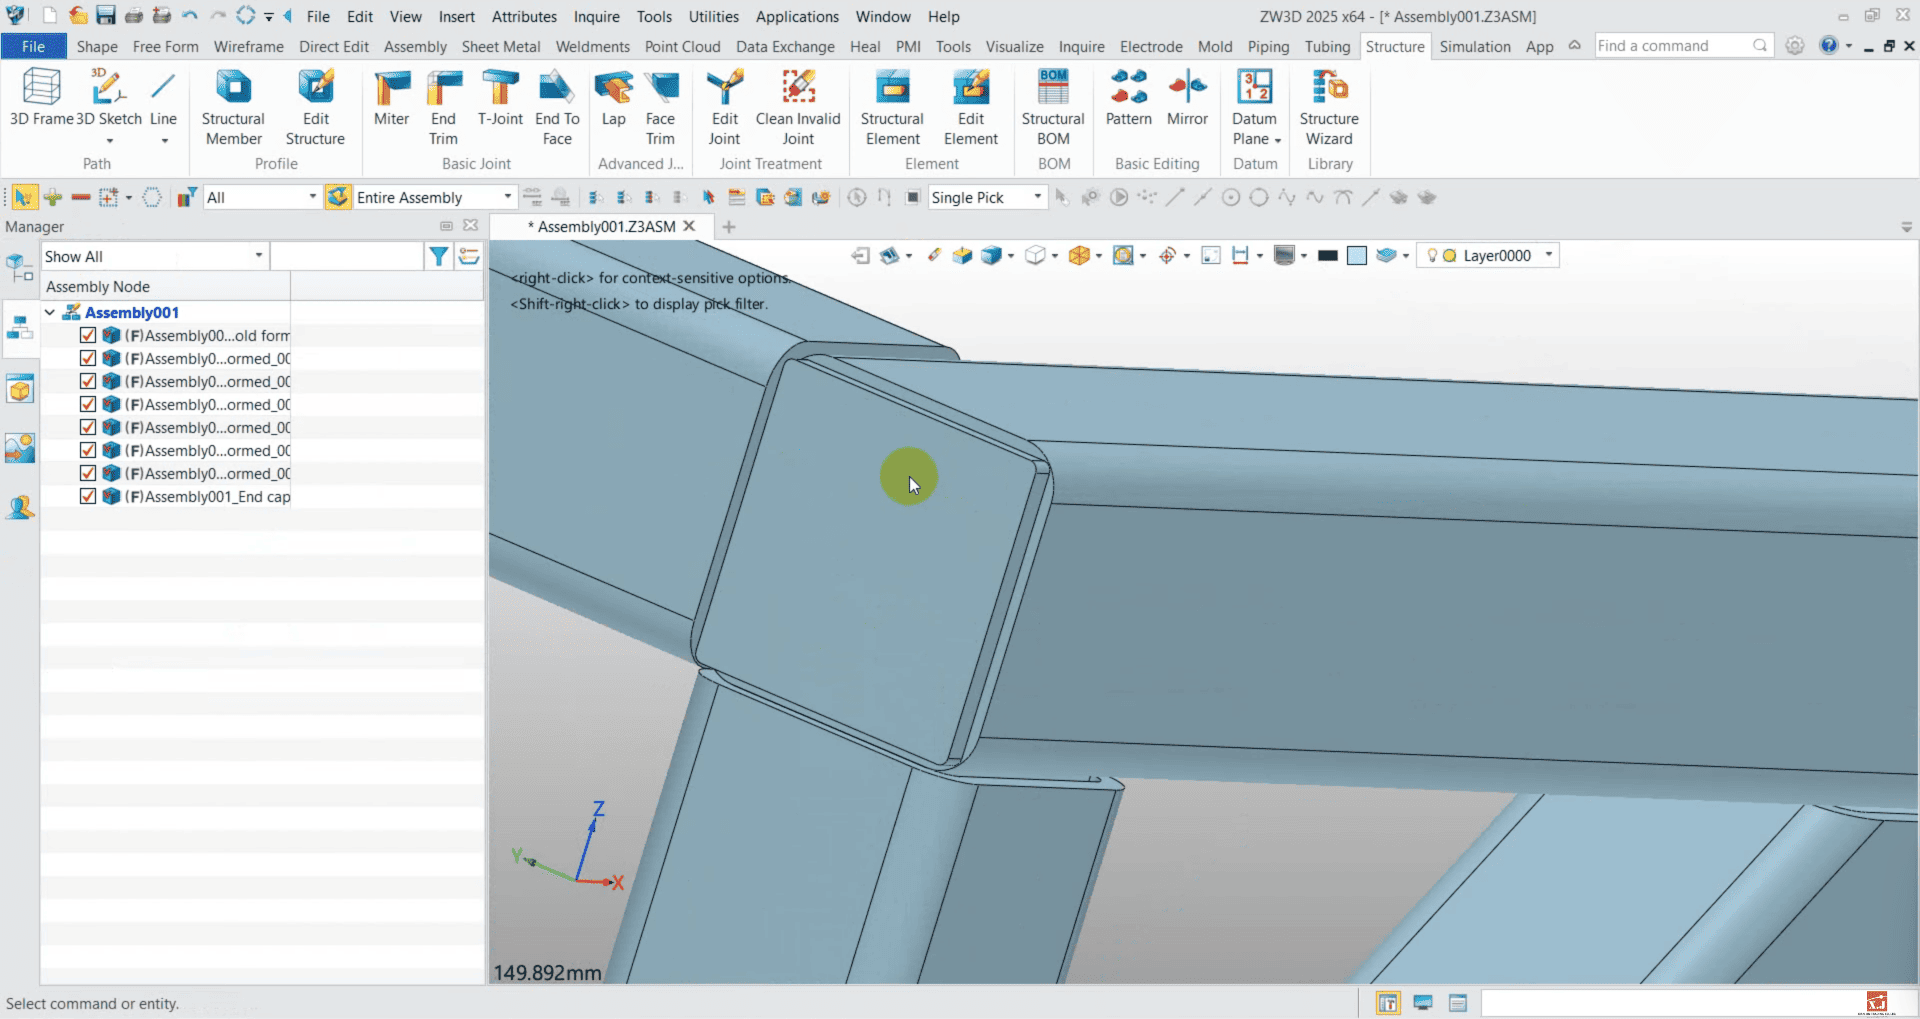
Task: Click the blue File button
Action: click(x=33, y=47)
